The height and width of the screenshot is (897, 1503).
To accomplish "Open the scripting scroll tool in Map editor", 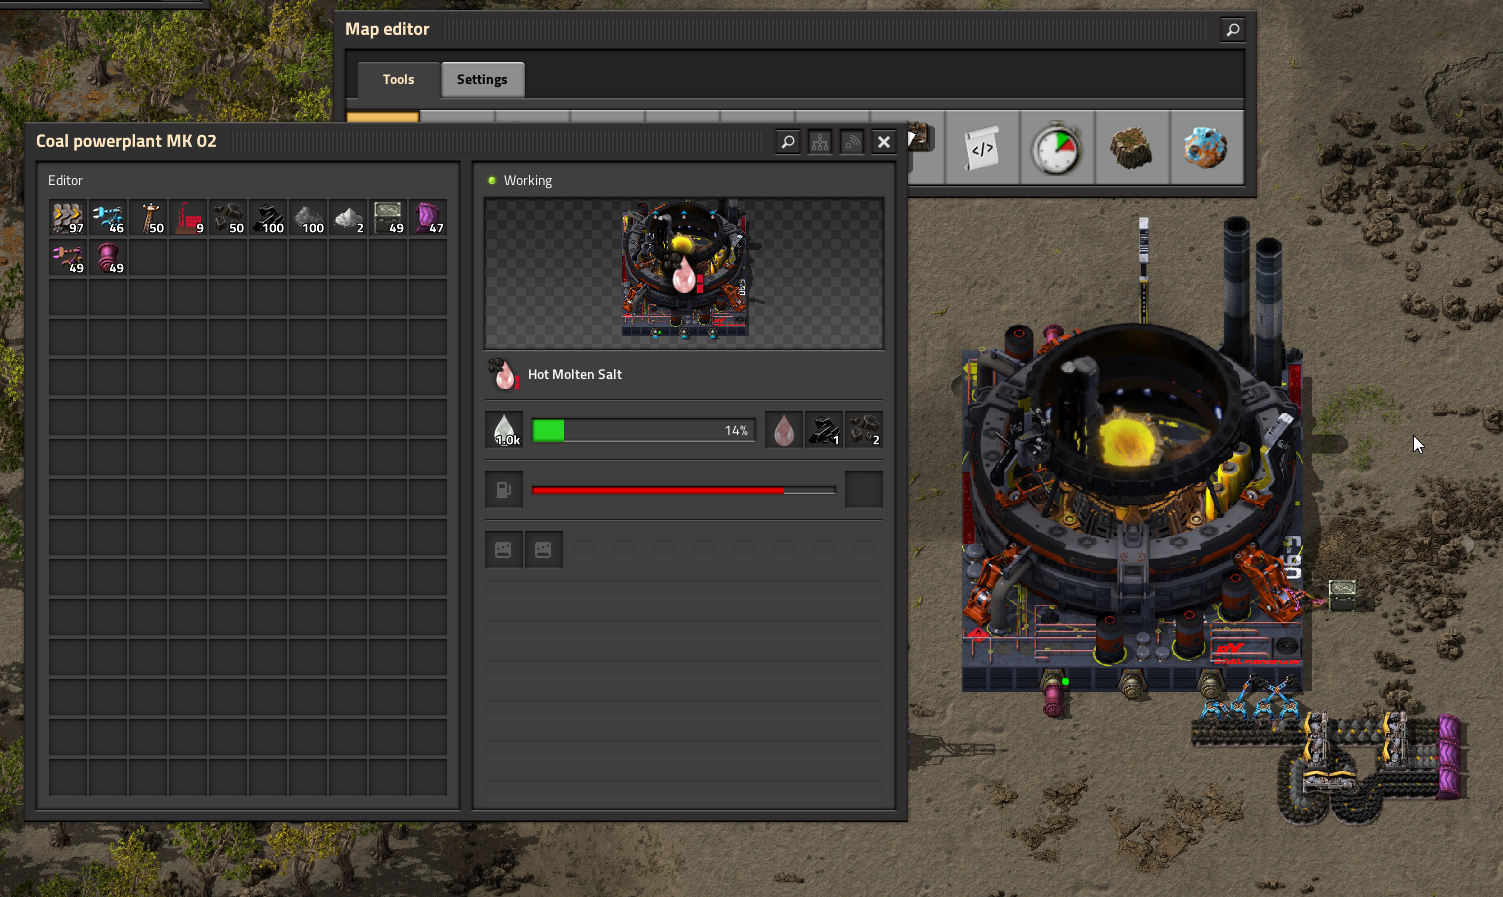I will [x=982, y=149].
